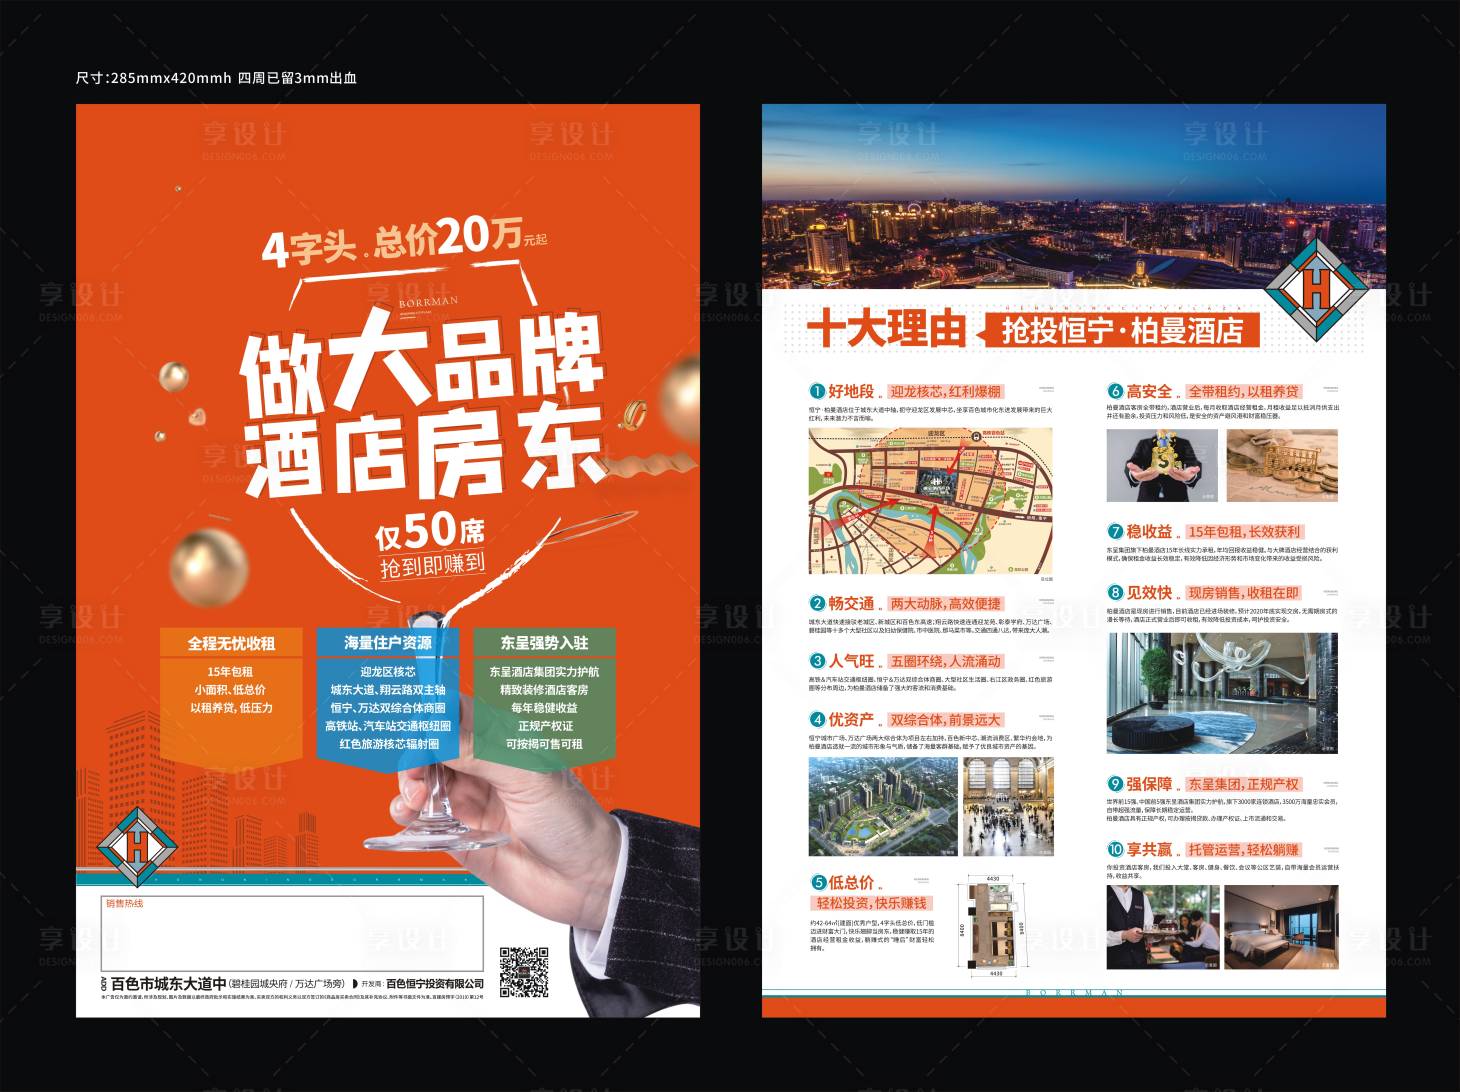Click number 9 badge beside 强保障
Screen dimensions: 1460x1092
[x=1115, y=784]
